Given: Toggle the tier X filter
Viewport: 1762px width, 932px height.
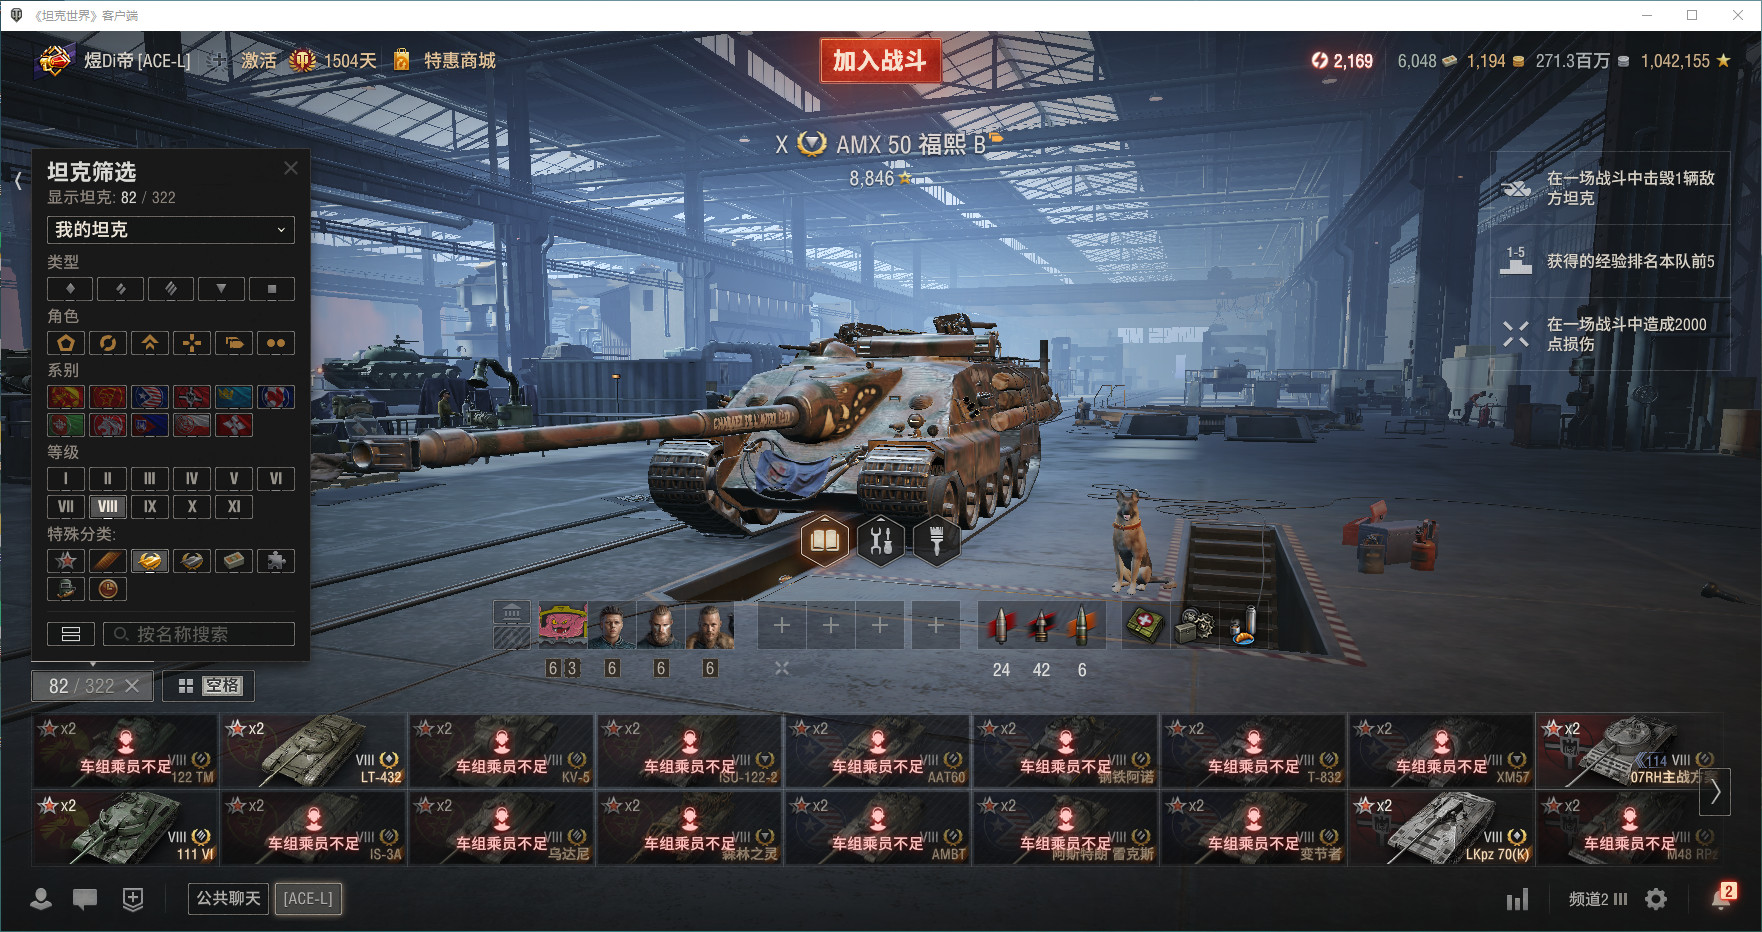Looking at the screenshot, I should [x=192, y=506].
